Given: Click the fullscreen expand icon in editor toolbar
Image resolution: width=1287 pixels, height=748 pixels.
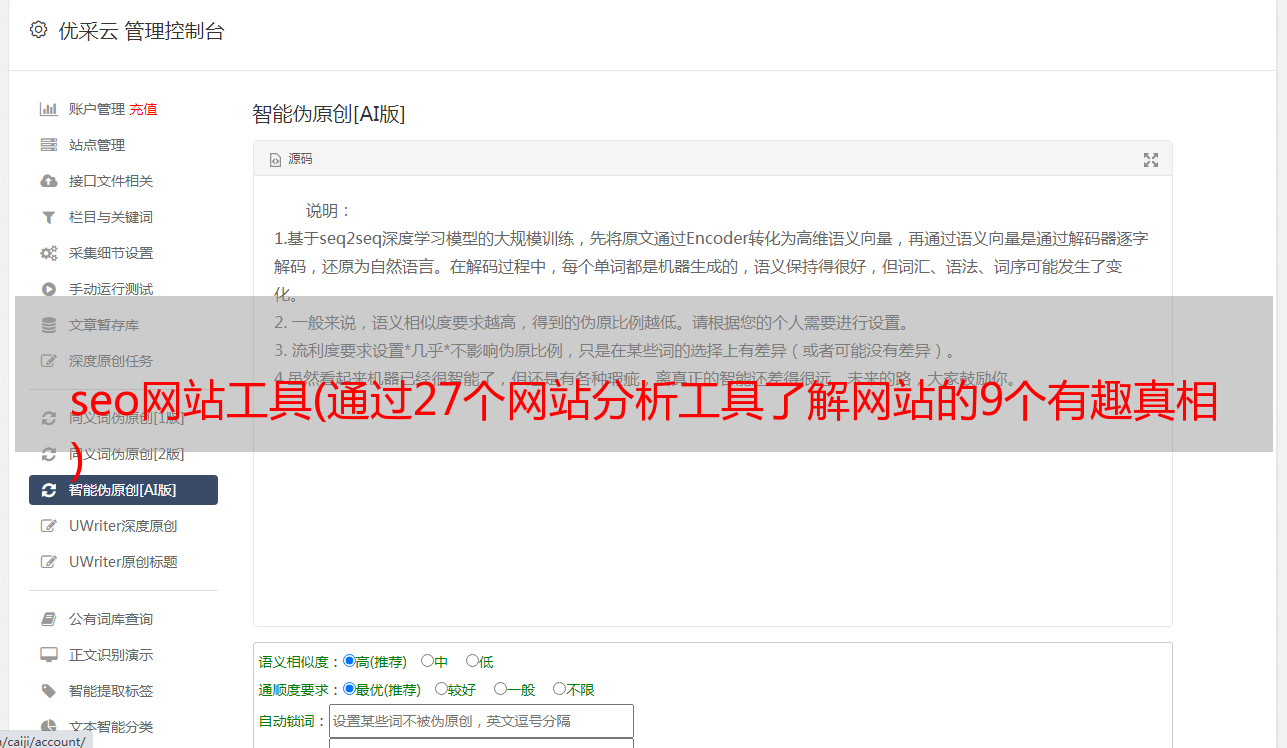Looking at the screenshot, I should point(1151,160).
